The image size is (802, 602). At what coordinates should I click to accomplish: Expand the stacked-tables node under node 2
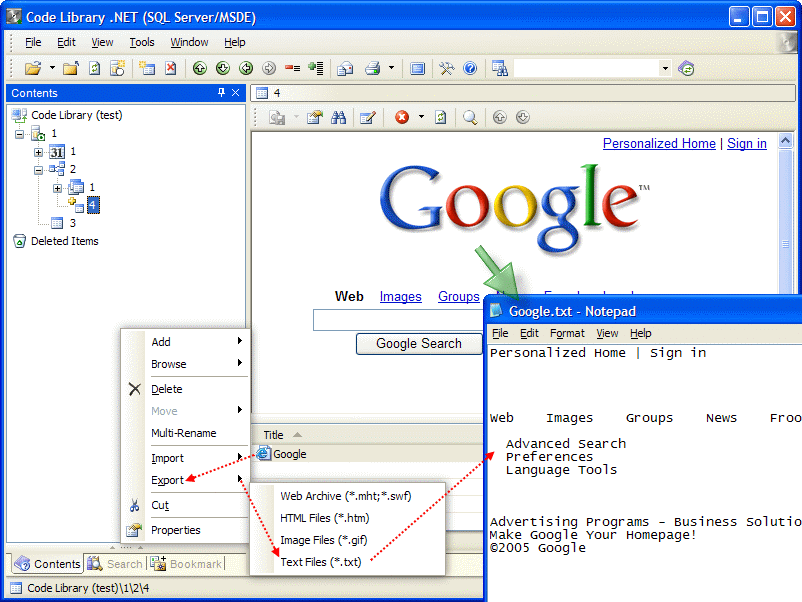point(57,188)
